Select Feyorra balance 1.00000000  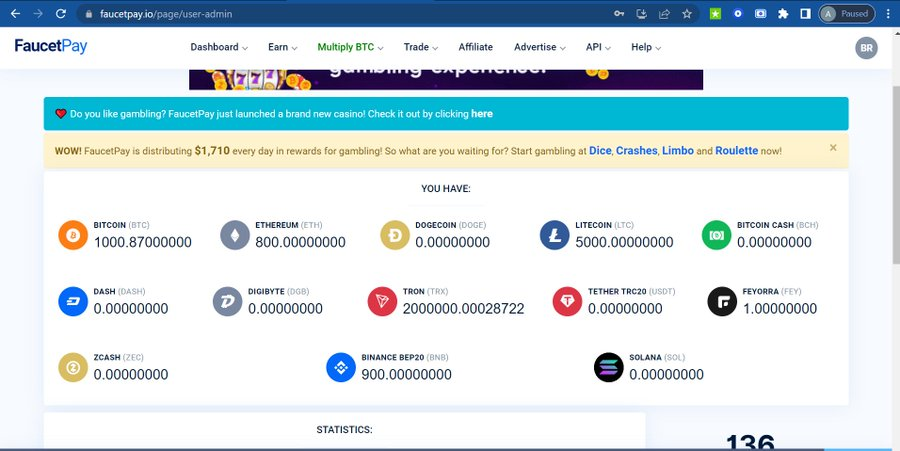coord(779,309)
